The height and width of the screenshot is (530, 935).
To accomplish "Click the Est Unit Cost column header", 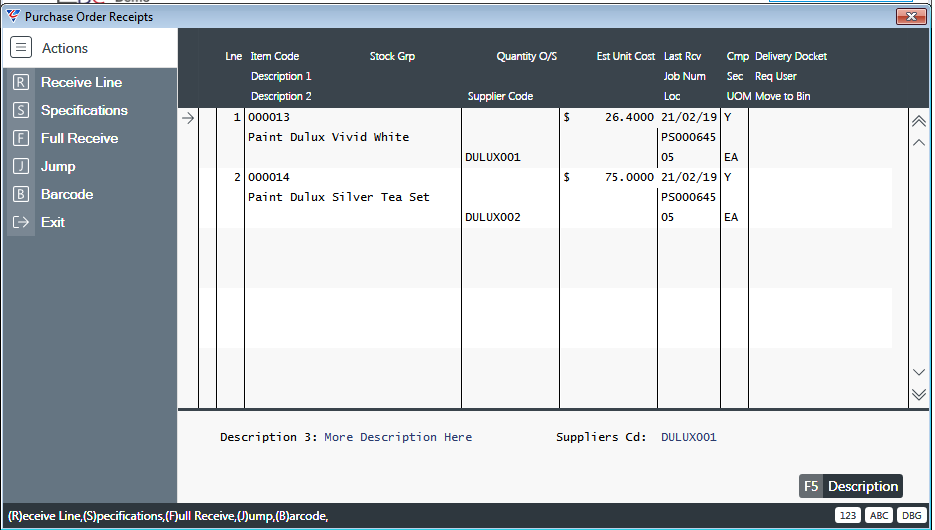I will tap(626, 56).
